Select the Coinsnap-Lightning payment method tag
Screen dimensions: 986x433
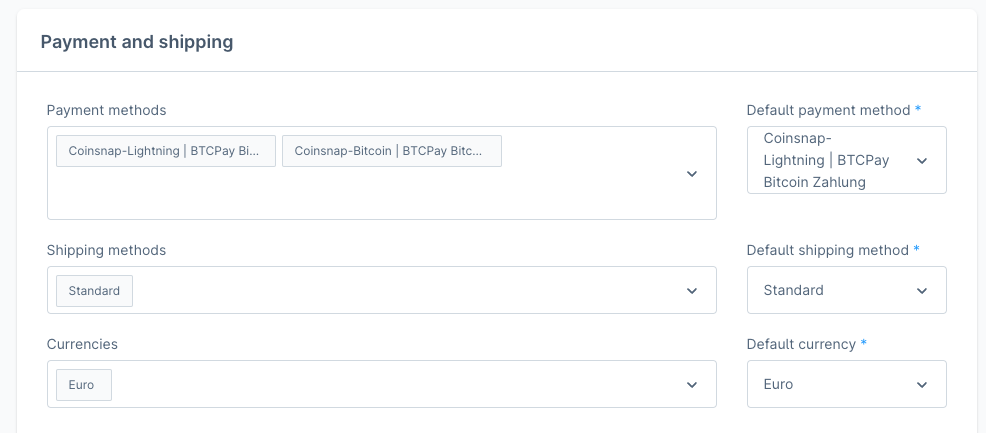click(166, 151)
